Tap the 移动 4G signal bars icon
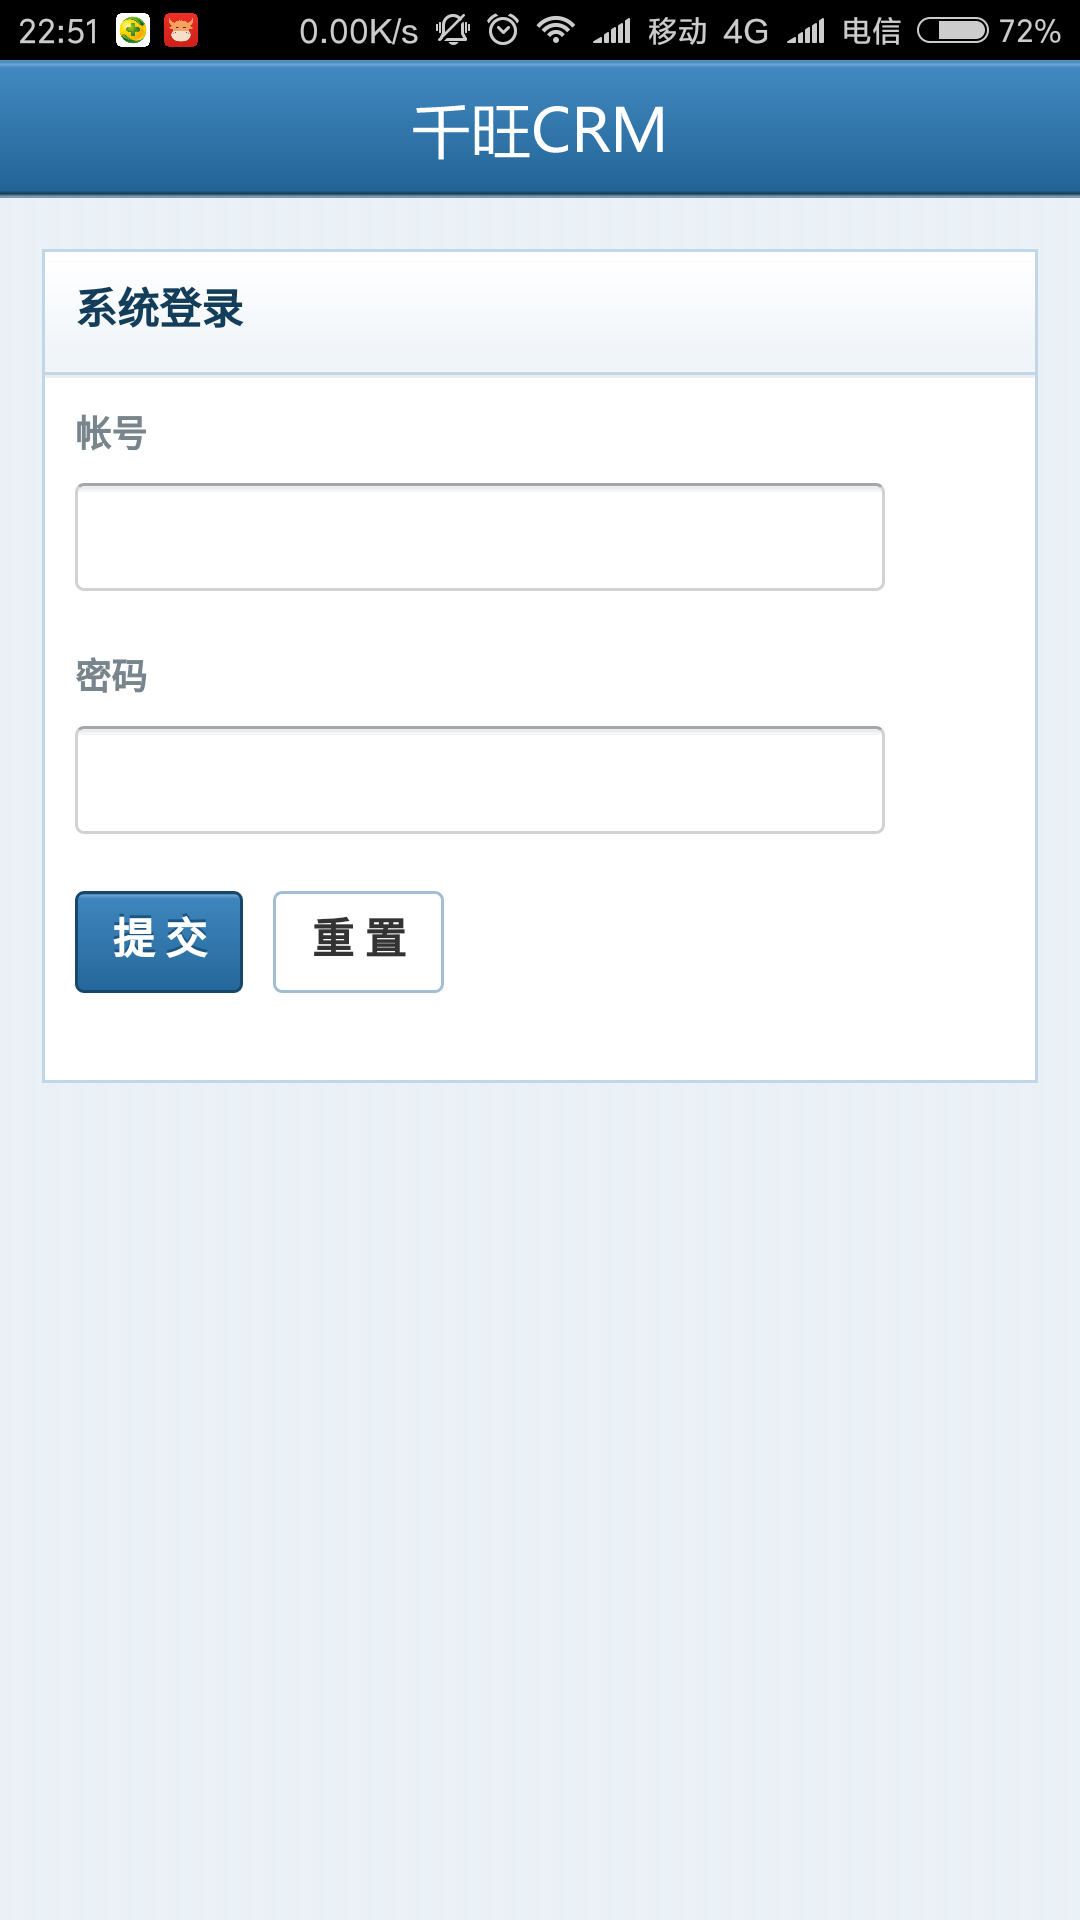This screenshot has height=1920, width=1080. pos(612,31)
